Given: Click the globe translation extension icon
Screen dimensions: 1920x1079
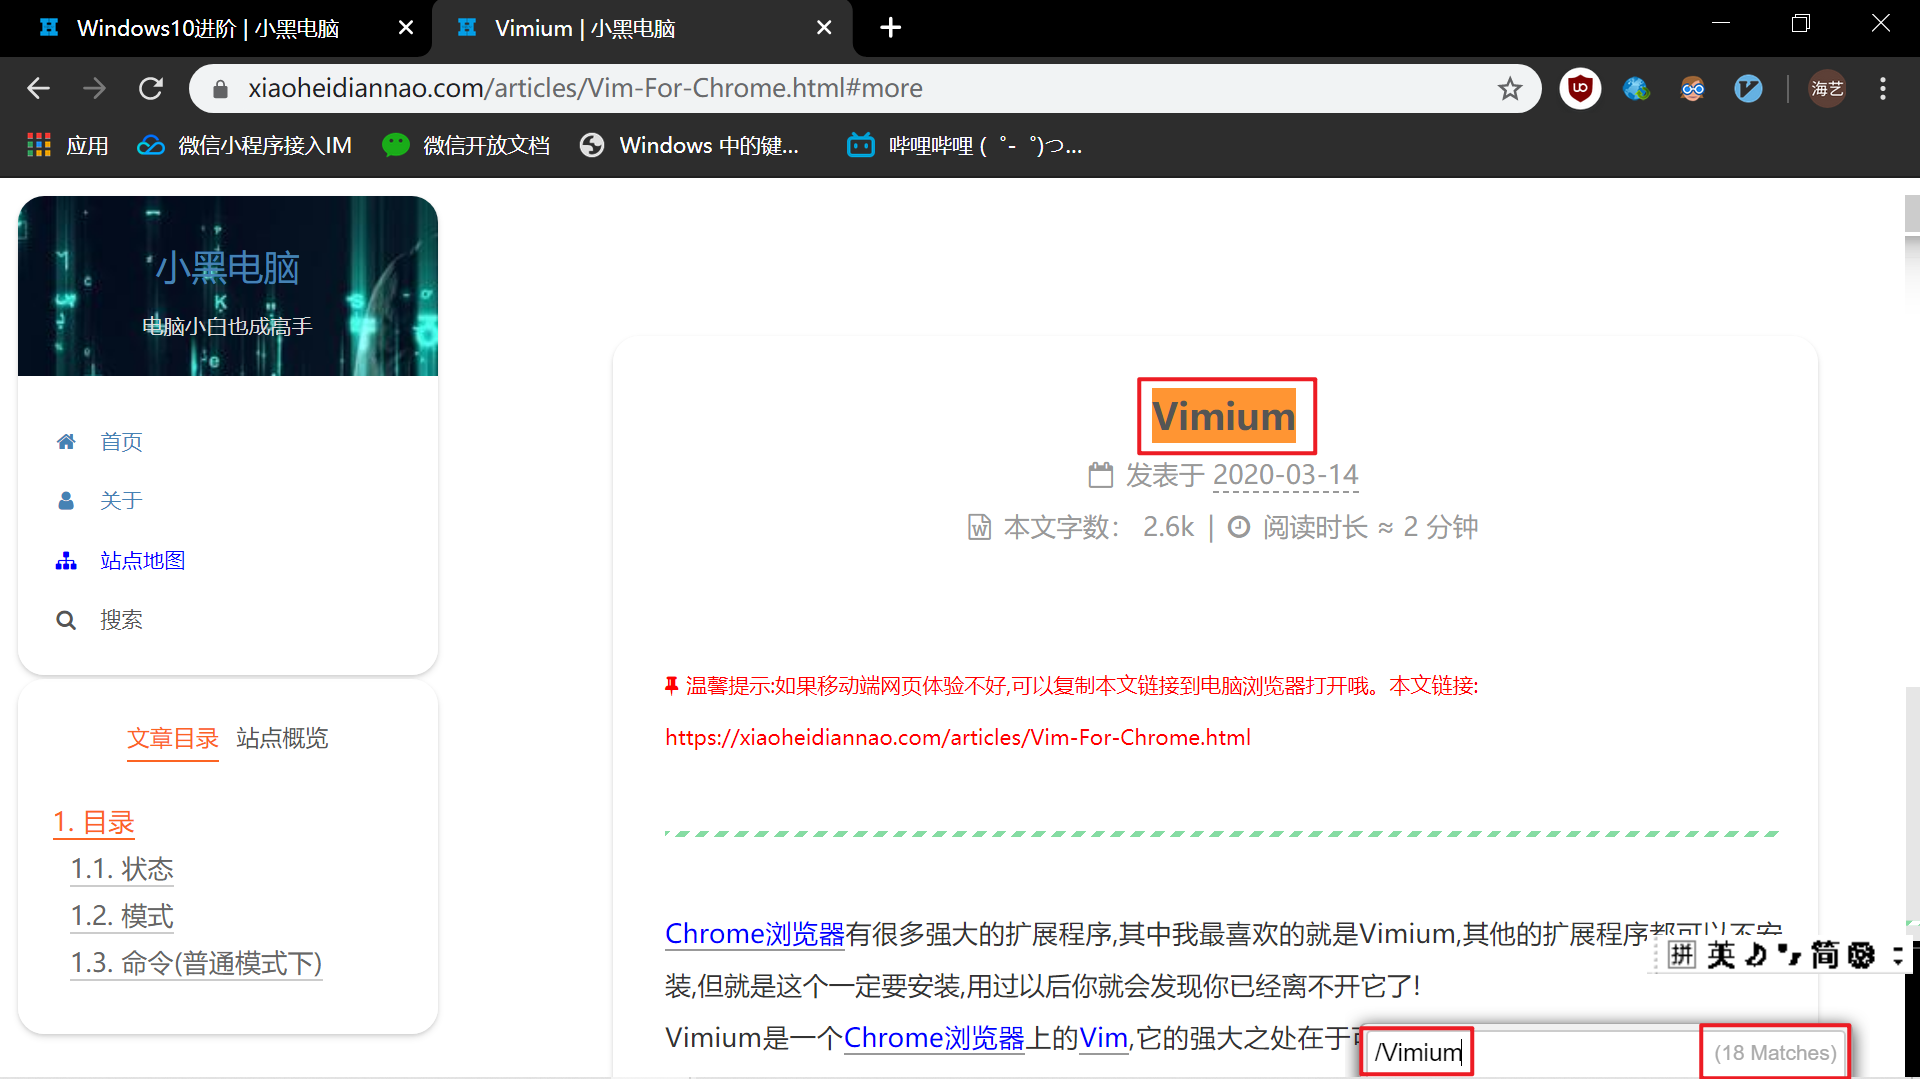Looking at the screenshot, I should pos(1636,88).
